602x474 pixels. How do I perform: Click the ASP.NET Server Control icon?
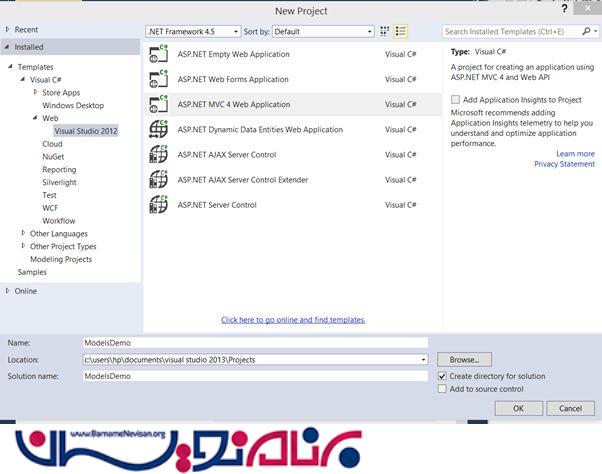pos(158,204)
